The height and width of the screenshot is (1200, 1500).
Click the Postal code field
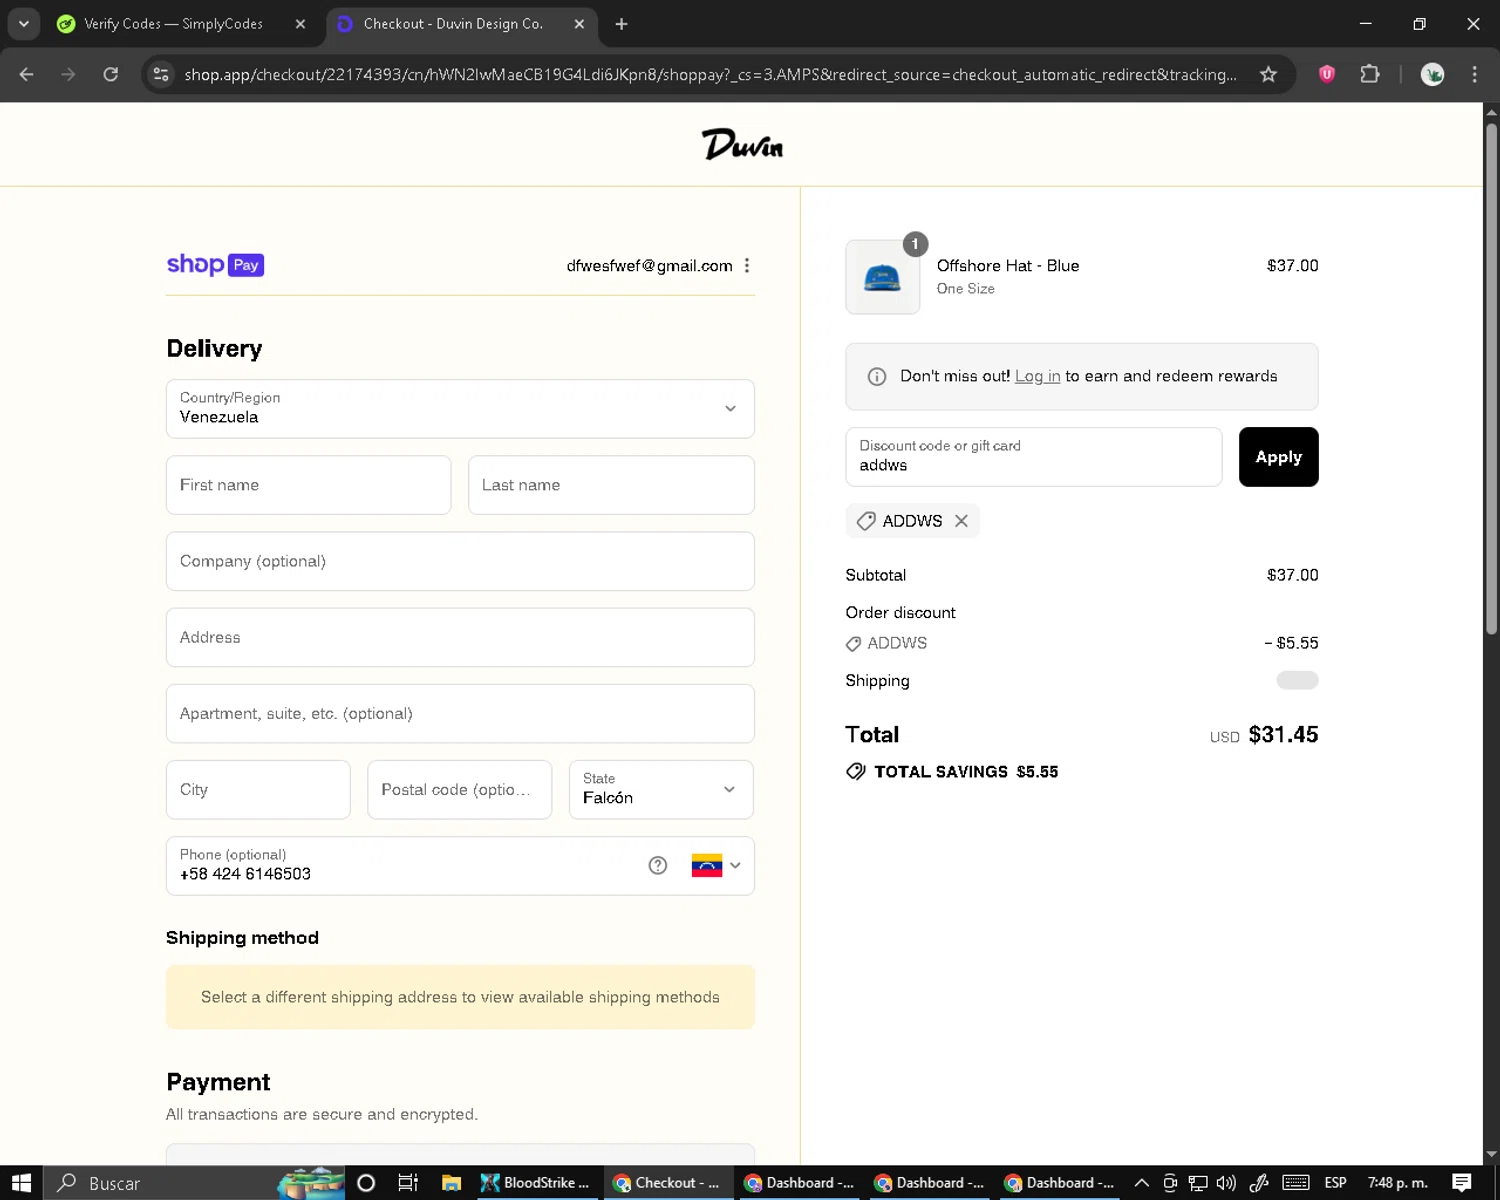[459, 789]
